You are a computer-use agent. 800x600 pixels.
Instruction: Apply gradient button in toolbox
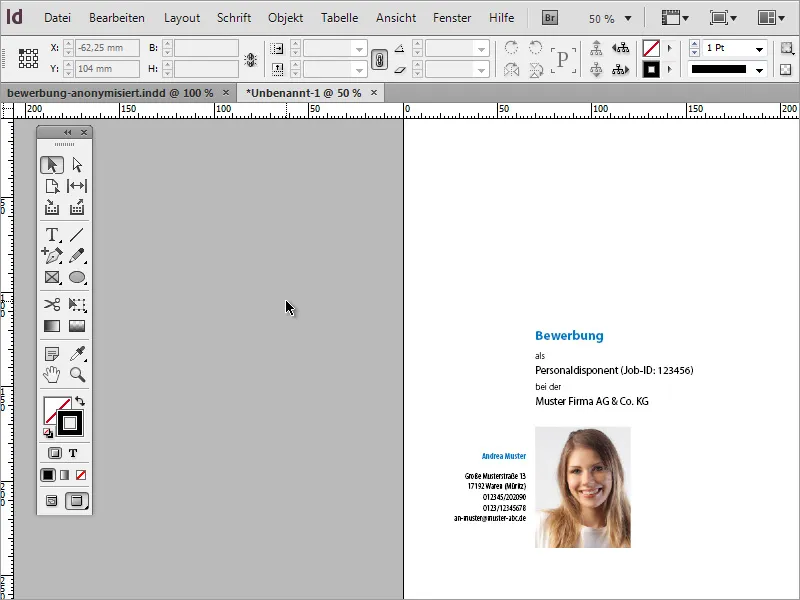[x=64, y=475]
